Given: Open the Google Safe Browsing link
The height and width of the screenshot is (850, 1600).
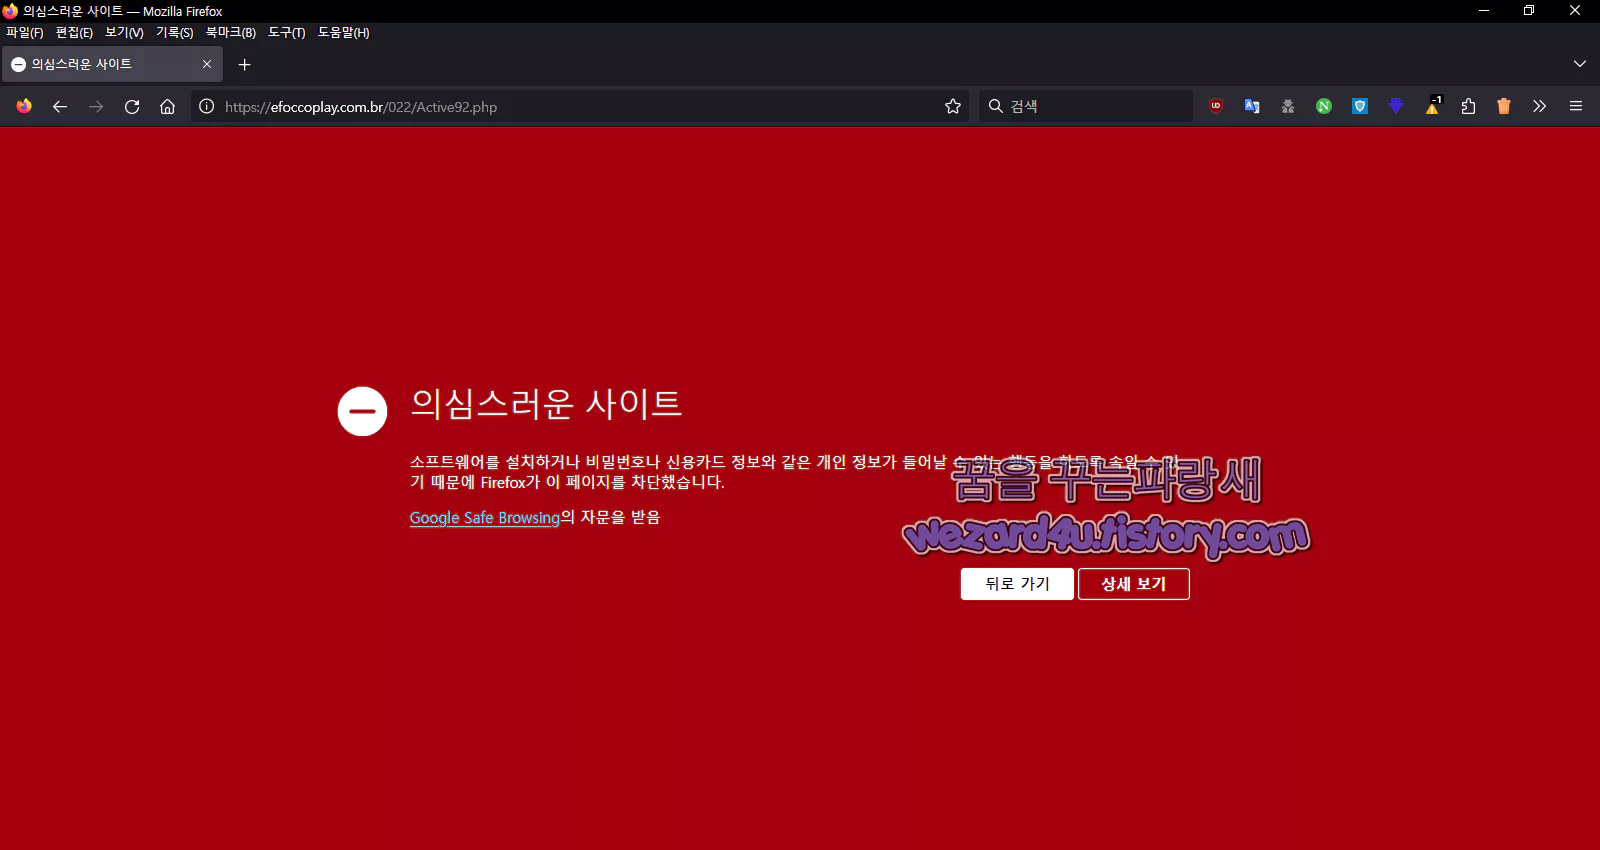Looking at the screenshot, I should (484, 518).
